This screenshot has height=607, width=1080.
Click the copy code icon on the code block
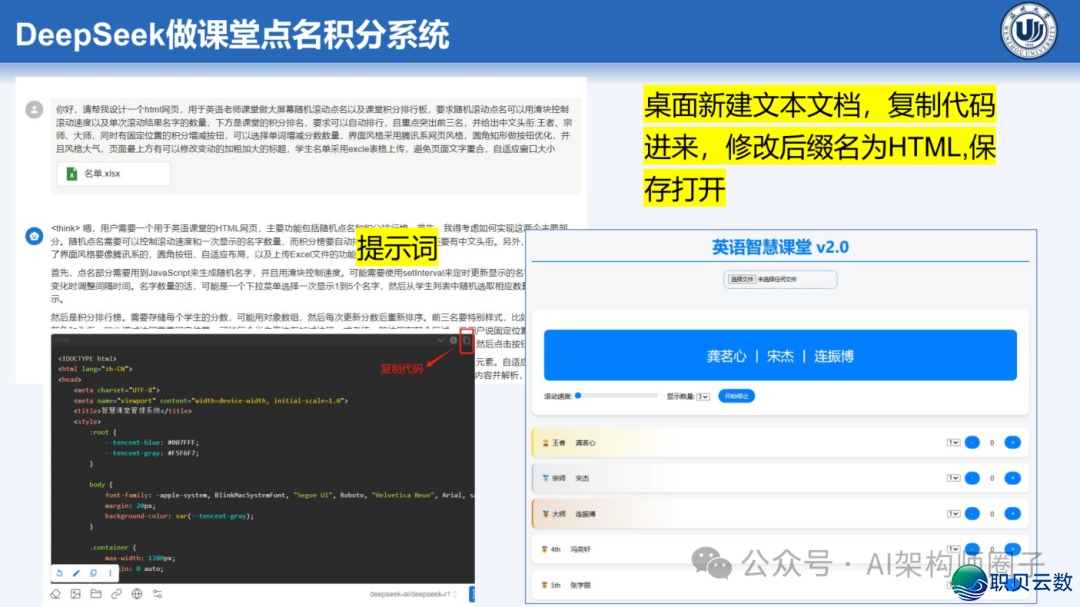[465, 340]
